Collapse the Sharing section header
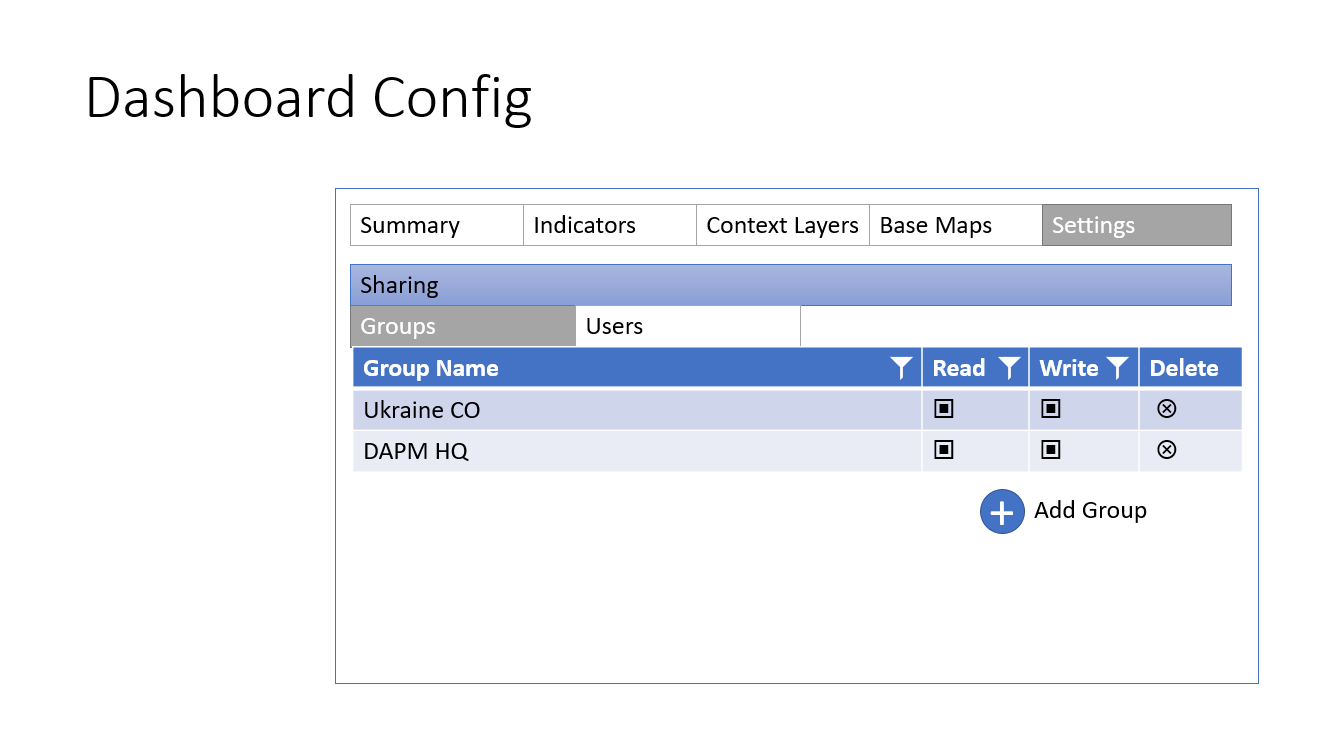The image size is (1339, 745). click(790, 285)
